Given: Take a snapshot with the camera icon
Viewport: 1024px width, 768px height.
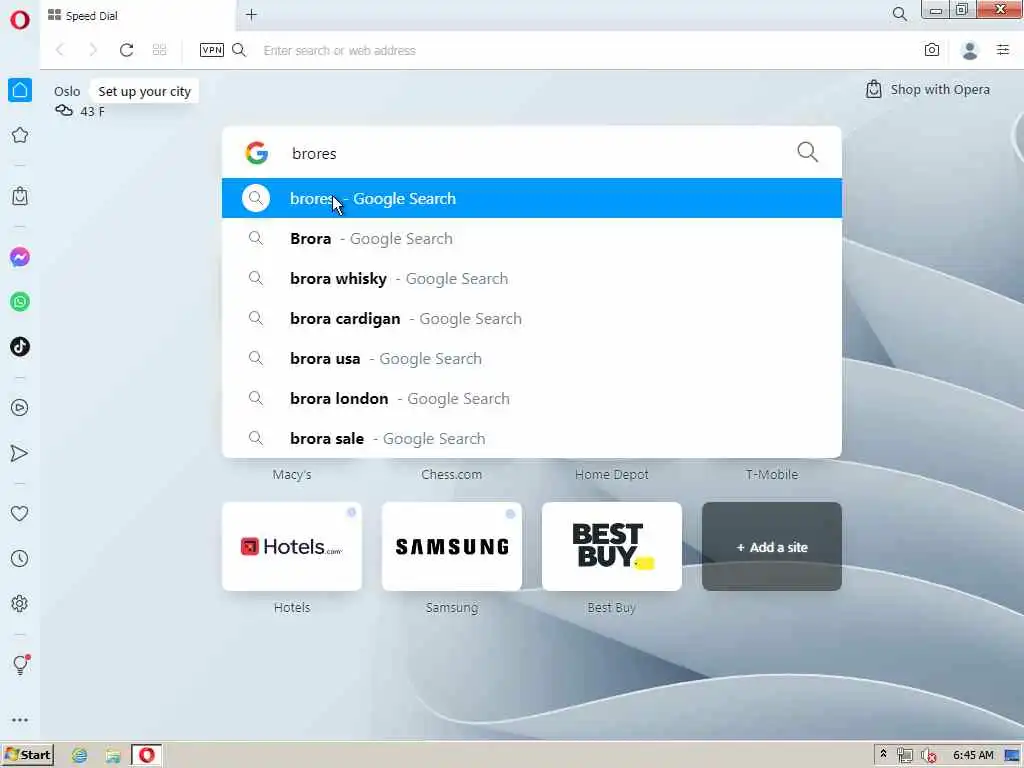Looking at the screenshot, I should pos(932,50).
